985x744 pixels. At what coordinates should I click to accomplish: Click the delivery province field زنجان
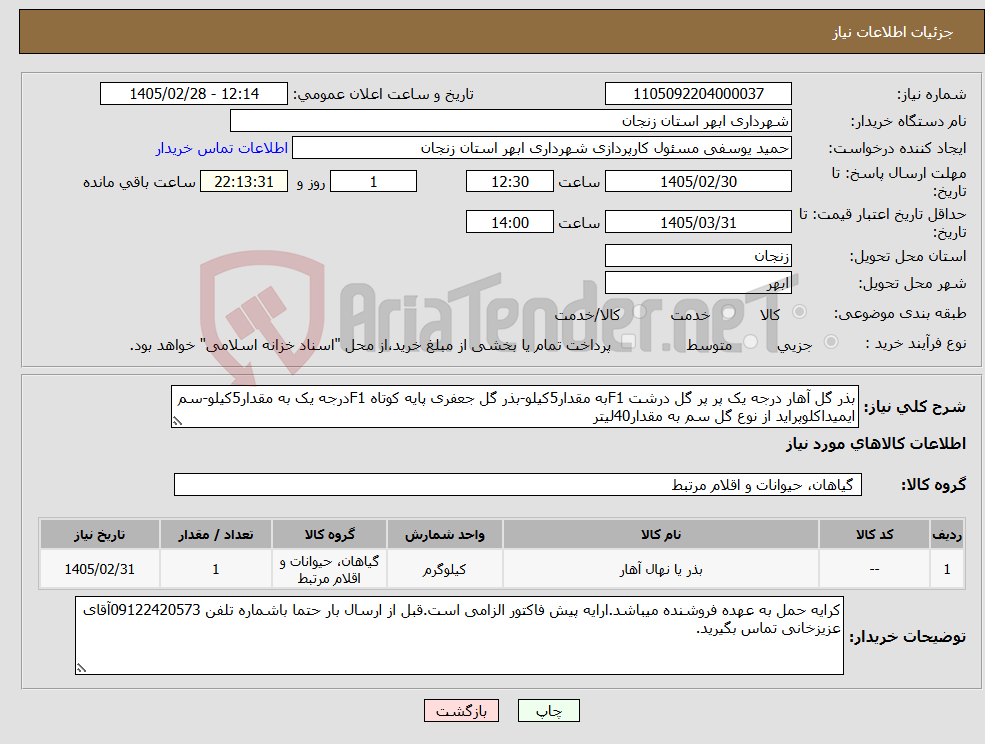point(698,256)
